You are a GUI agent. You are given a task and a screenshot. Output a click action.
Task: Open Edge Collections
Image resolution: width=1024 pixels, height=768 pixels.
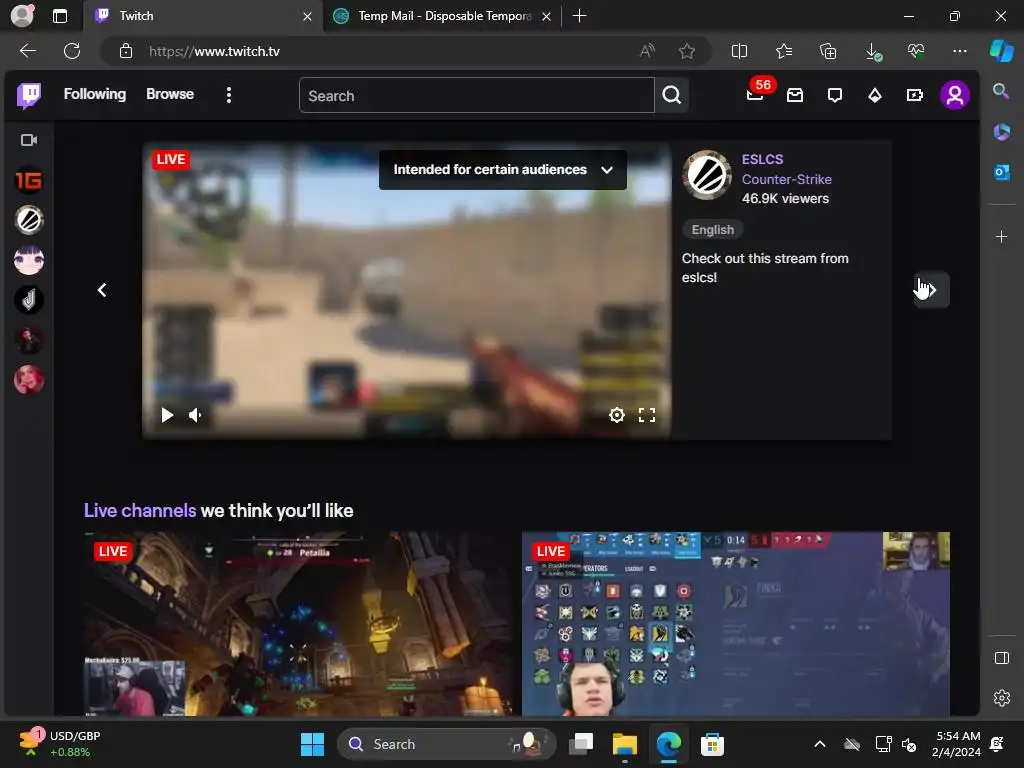pos(828,51)
